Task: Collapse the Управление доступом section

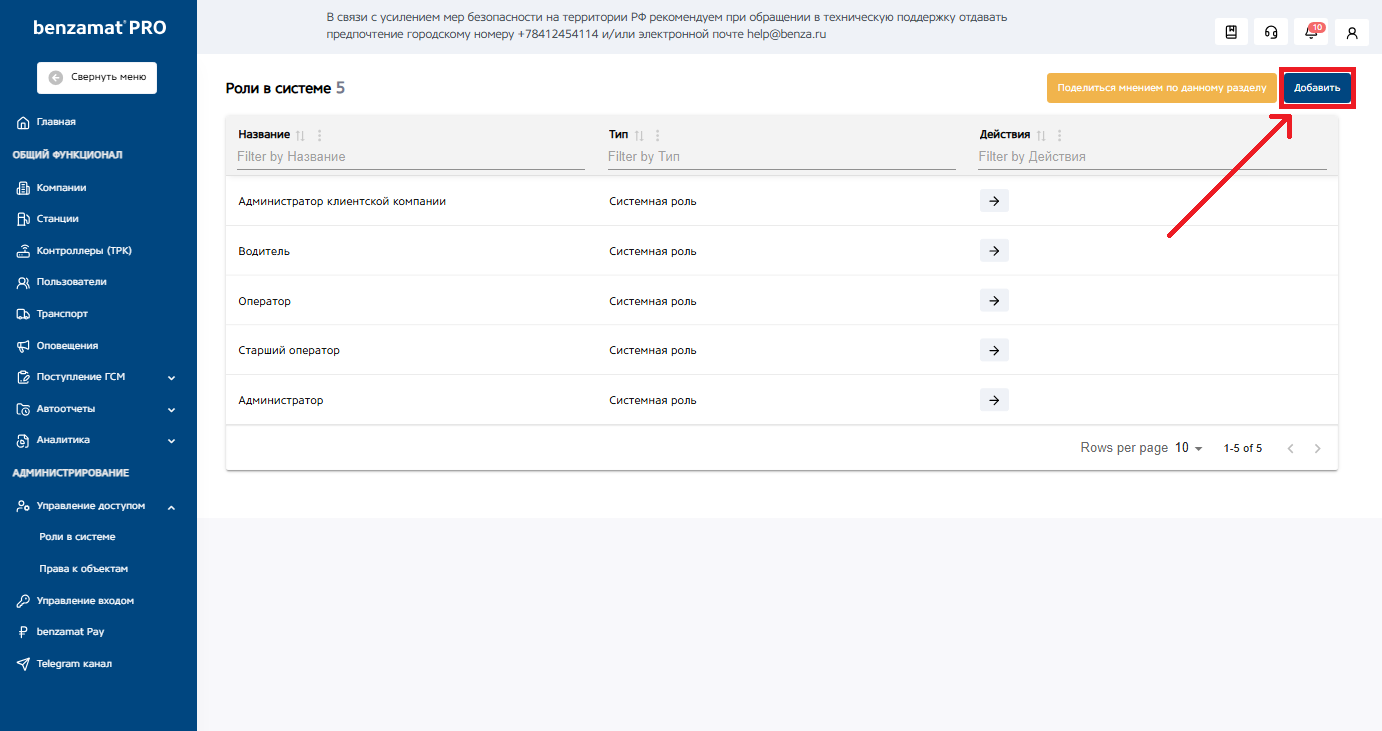Action: point(171,507)
